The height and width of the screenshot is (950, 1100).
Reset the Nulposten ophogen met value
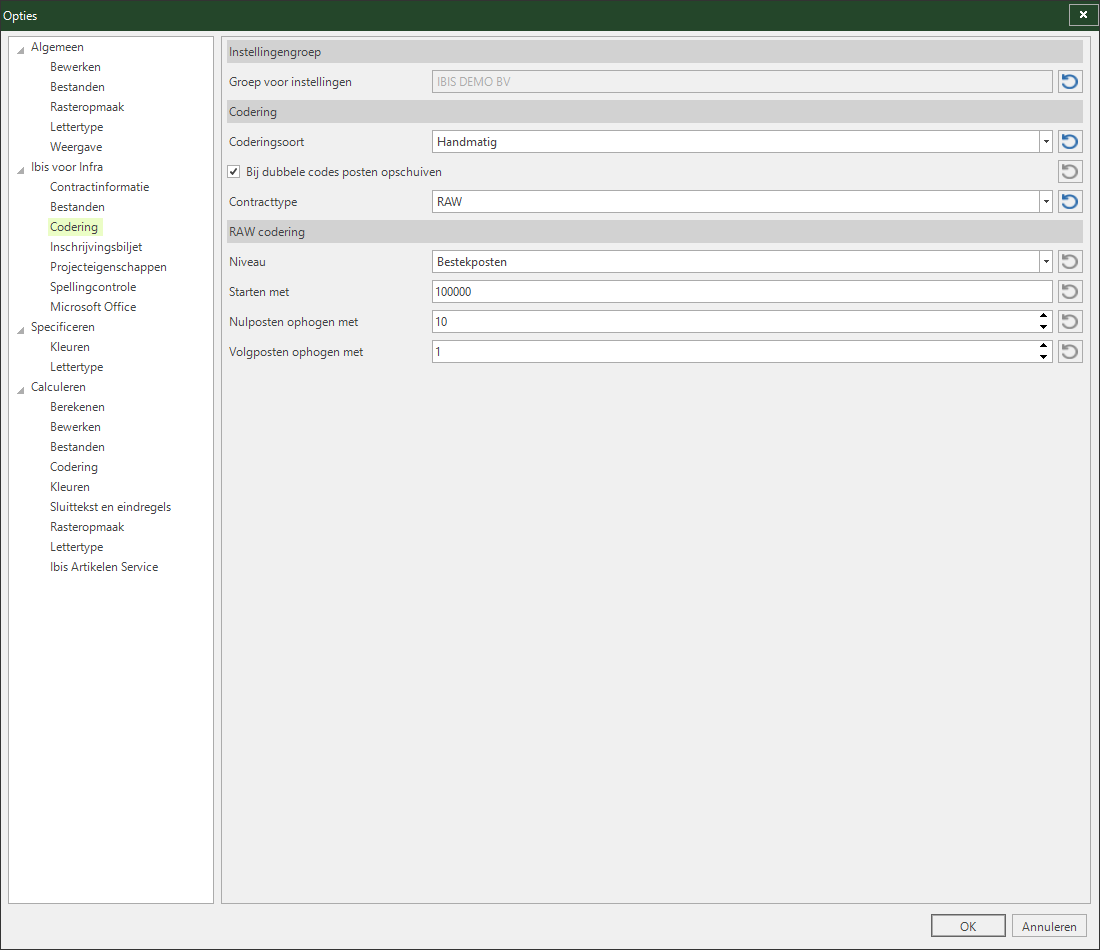[1070, 322]
